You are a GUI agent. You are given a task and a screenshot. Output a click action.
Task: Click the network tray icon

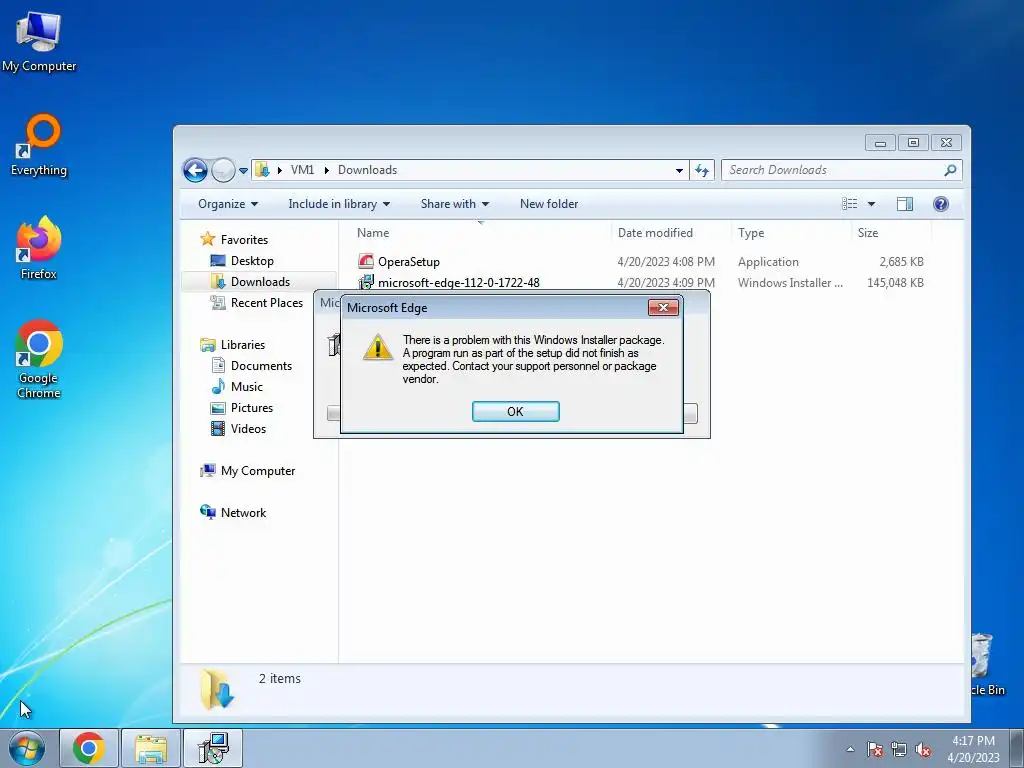(x=899, y=749)
